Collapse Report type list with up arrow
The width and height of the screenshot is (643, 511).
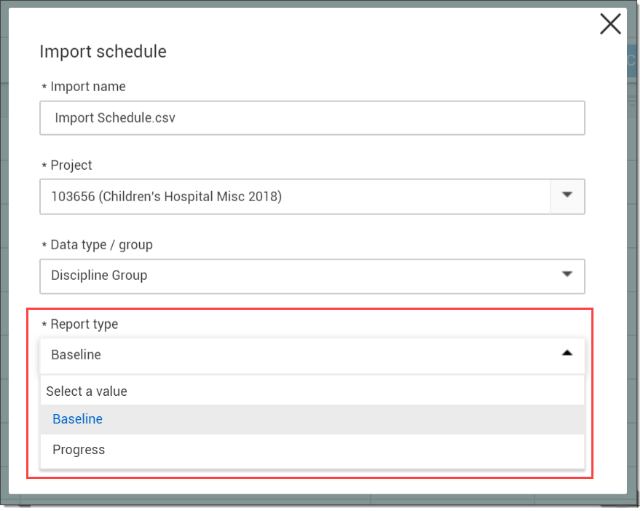[567, 354]
